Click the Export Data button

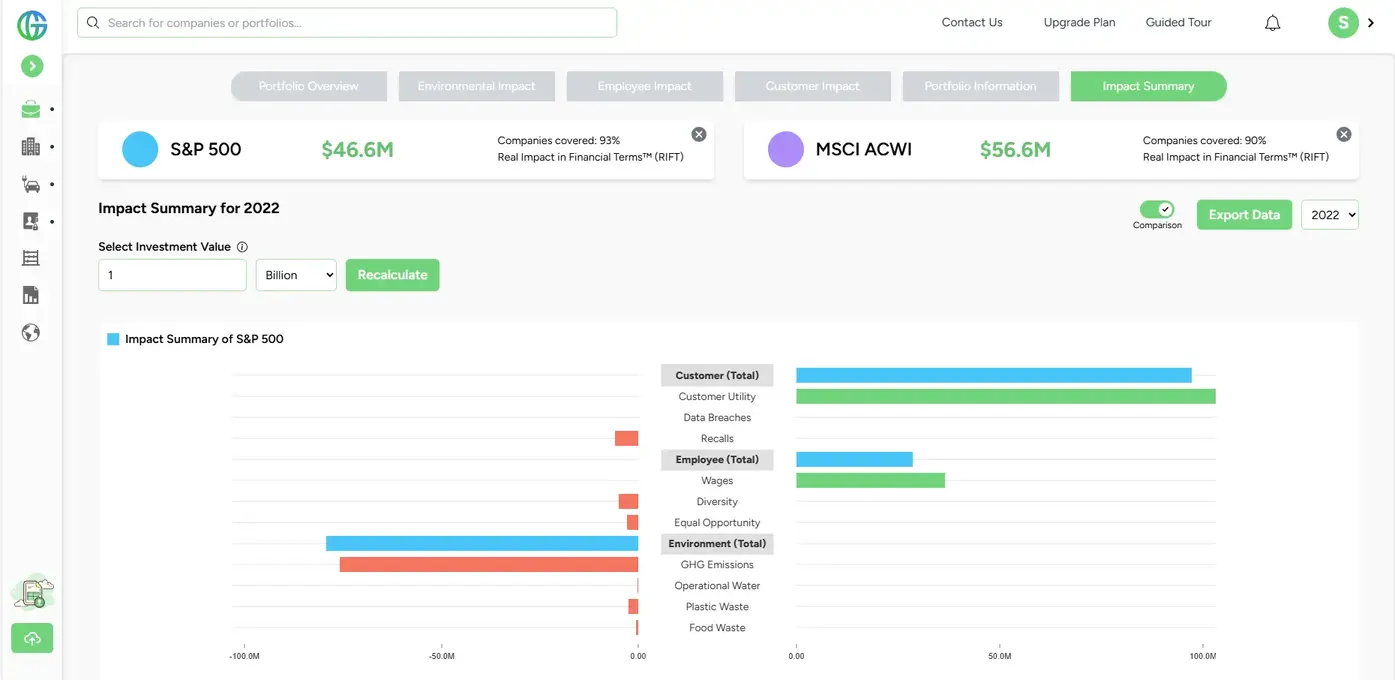pos(1244,215)
